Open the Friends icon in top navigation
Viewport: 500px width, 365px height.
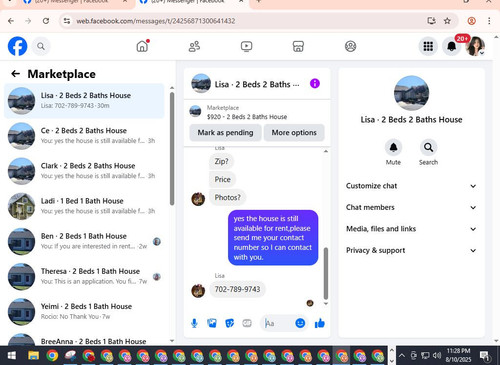194,46
